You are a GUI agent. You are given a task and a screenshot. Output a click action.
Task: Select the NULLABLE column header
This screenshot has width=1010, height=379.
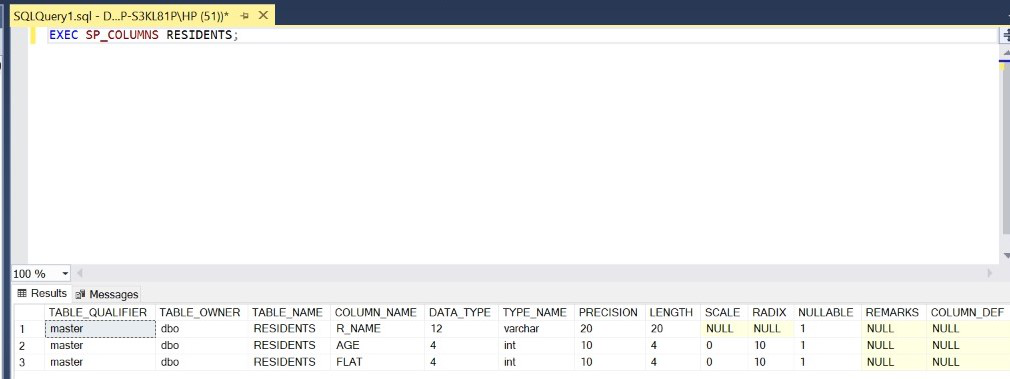click(827, 312)
